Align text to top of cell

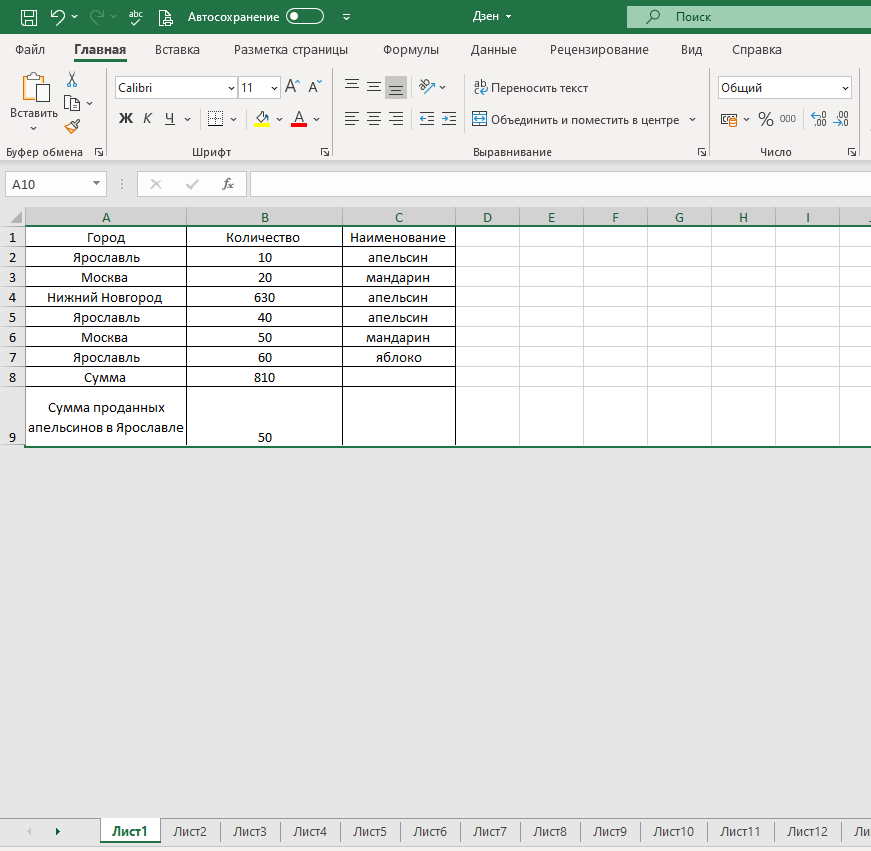[x=352, y=86]
